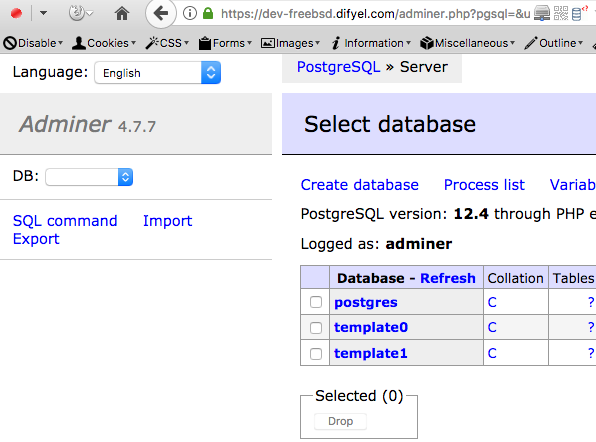Open the Export link in sidebar
The width and height of the screenshot is (596, 442).
[x=36, y=239]
